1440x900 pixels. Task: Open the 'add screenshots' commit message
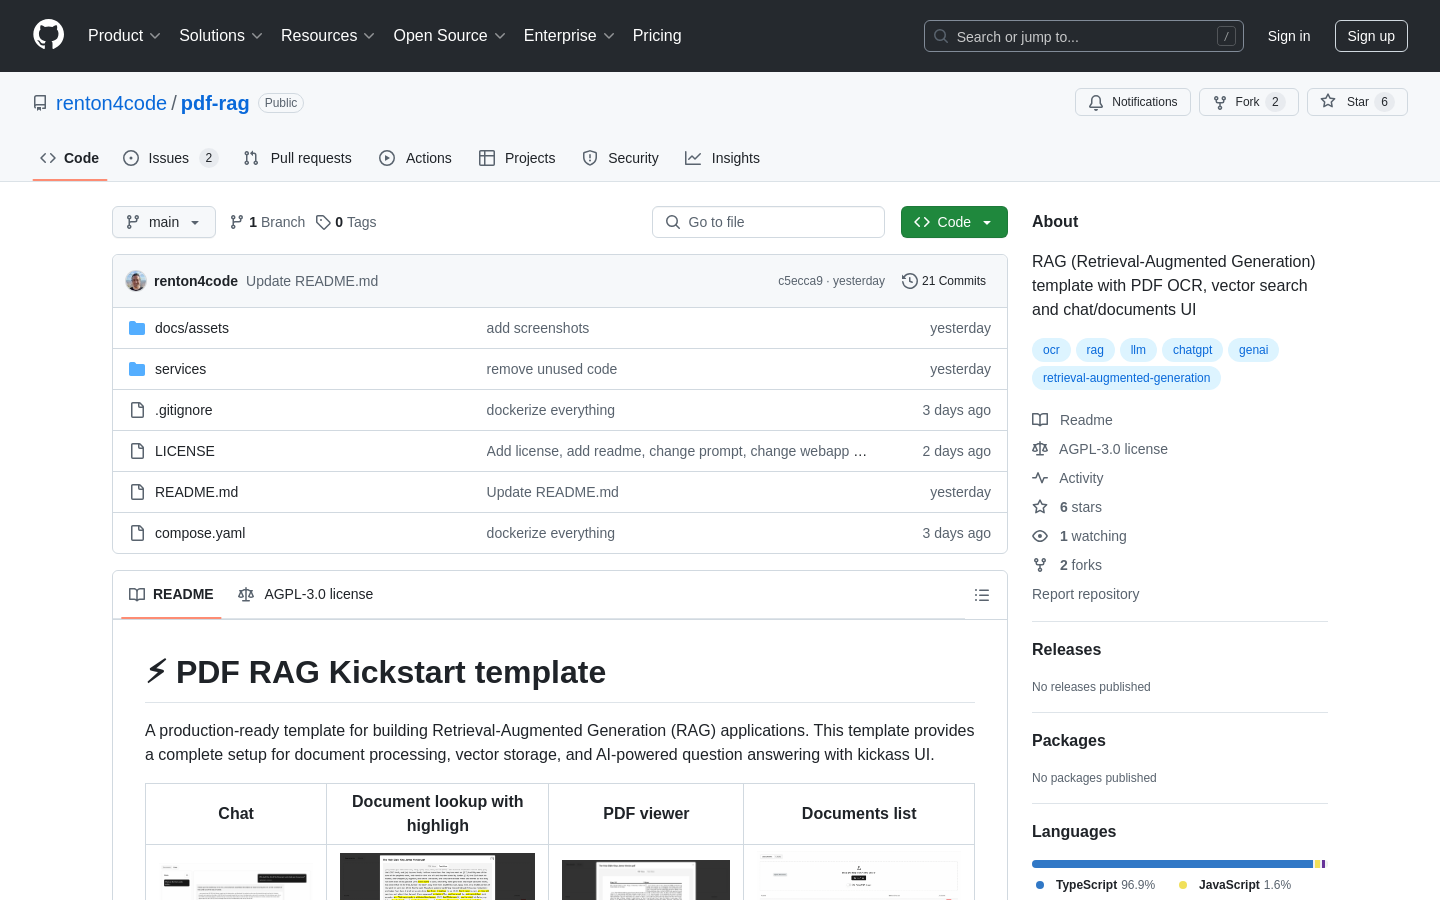coord(537,328)
